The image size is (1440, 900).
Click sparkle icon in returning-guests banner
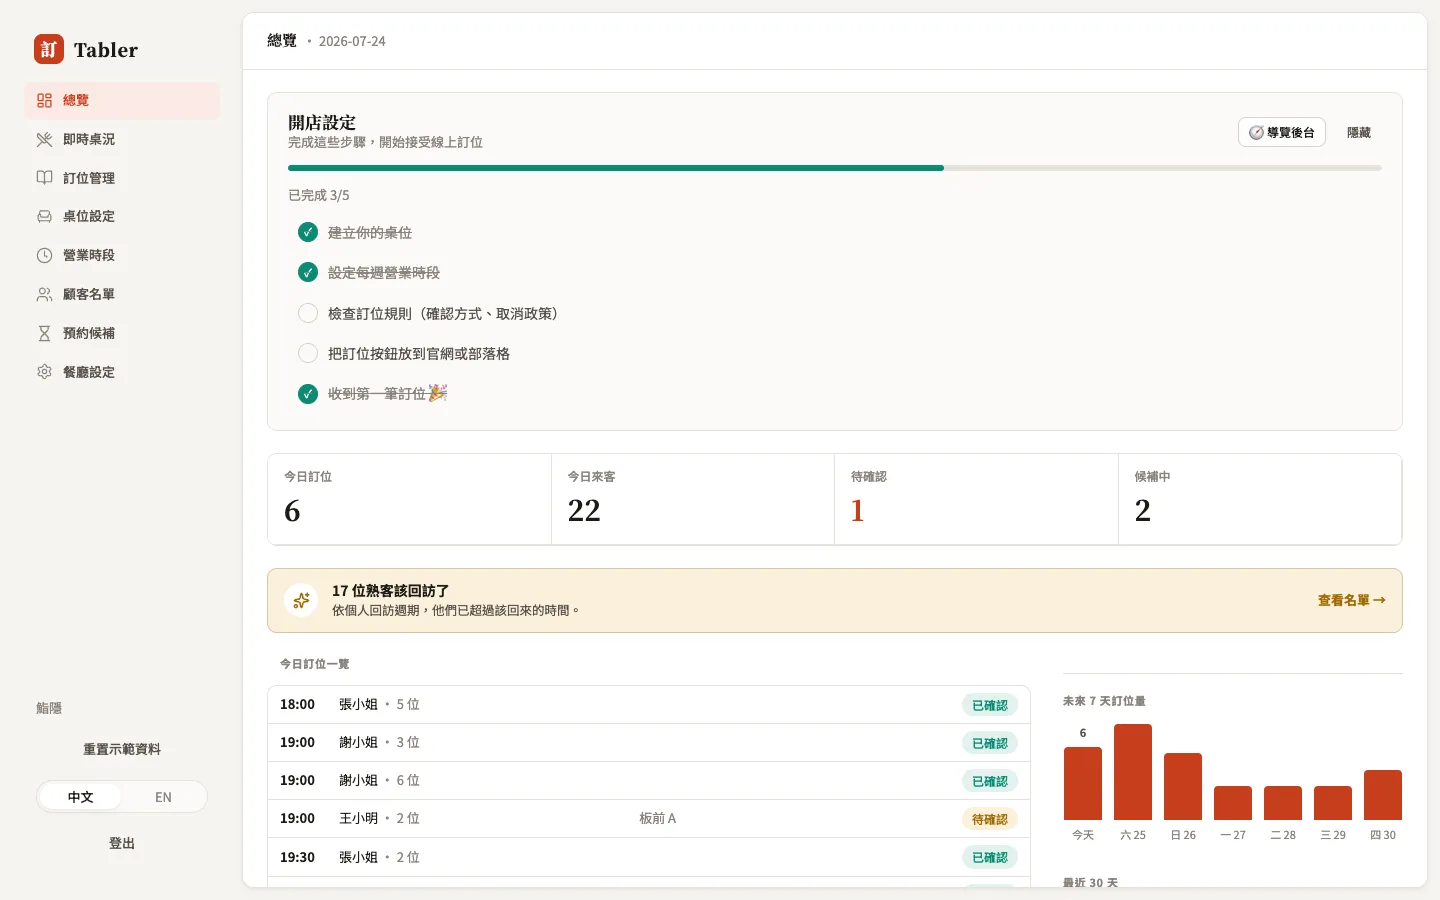(x=301, y=600)
